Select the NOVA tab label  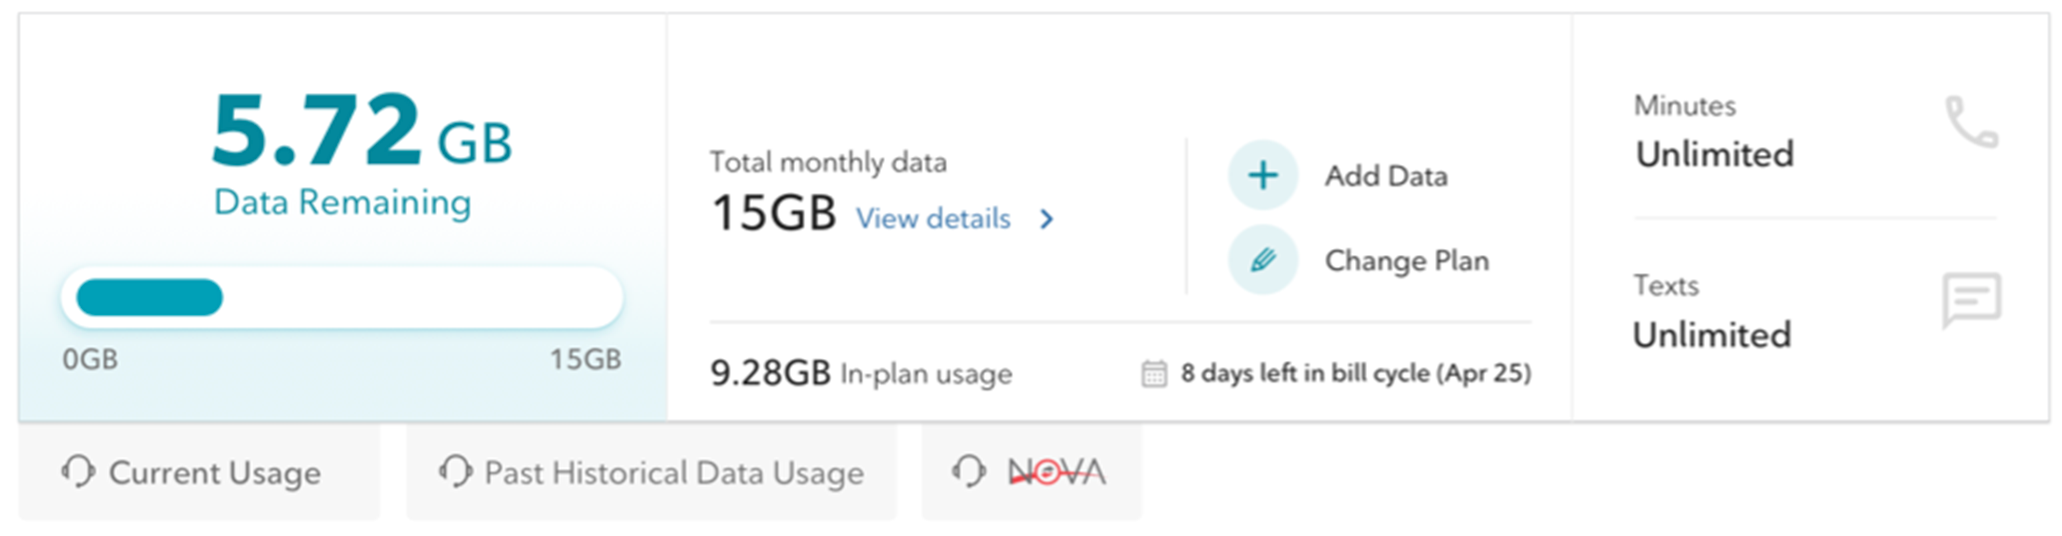pos(1056,472)
